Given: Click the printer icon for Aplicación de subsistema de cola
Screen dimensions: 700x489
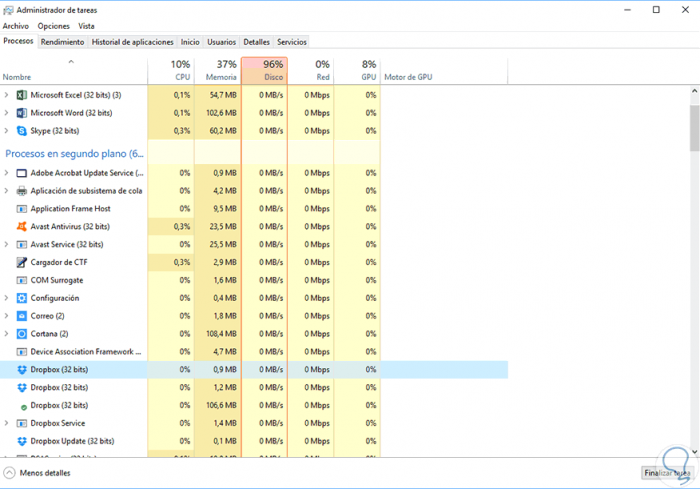Looking at the screenshot, I should click(21, 191).
